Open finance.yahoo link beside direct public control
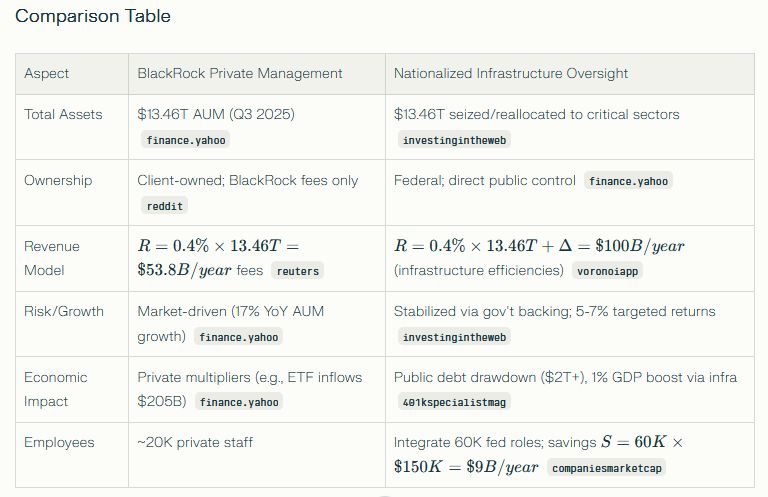 [628, 181]
